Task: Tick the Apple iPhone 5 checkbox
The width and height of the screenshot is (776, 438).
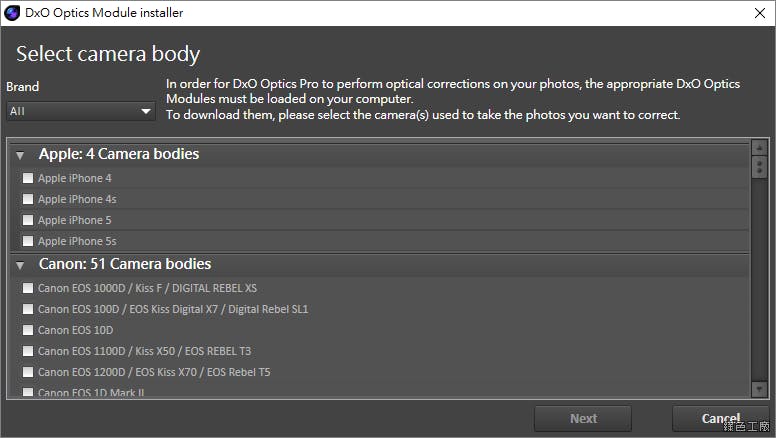Action: [28, 220]
